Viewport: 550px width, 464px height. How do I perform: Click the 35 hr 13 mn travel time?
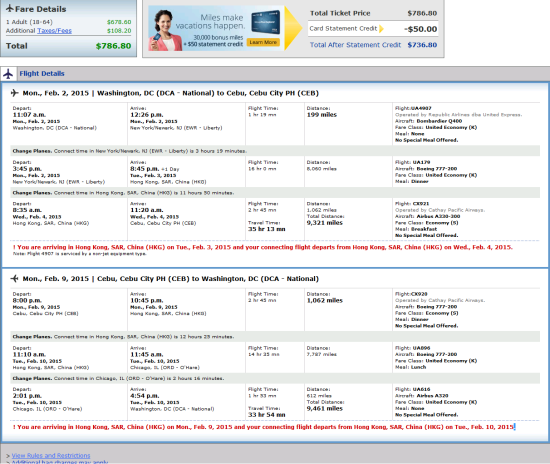[x=267, y=229]
